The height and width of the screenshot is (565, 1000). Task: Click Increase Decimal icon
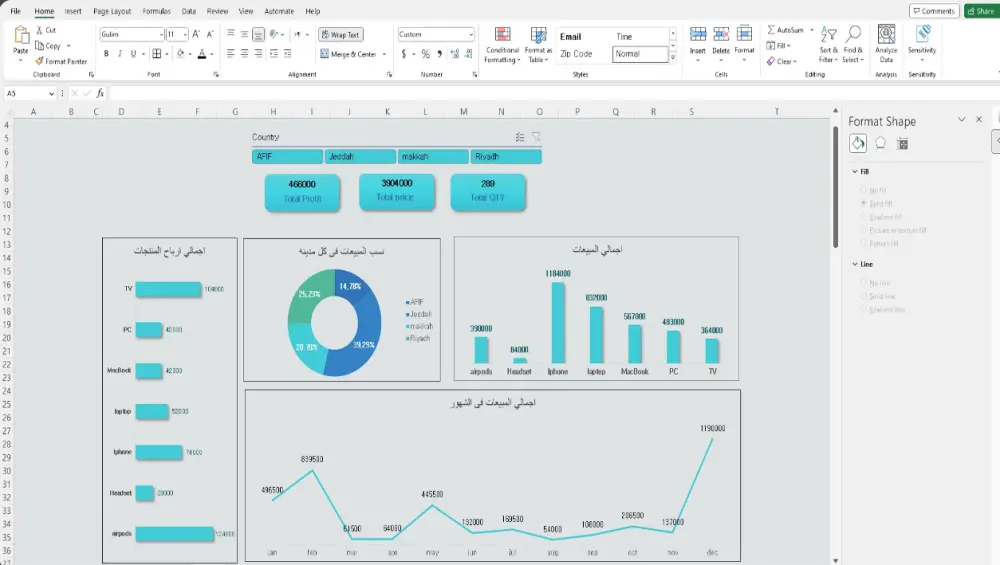pos(455,54)
